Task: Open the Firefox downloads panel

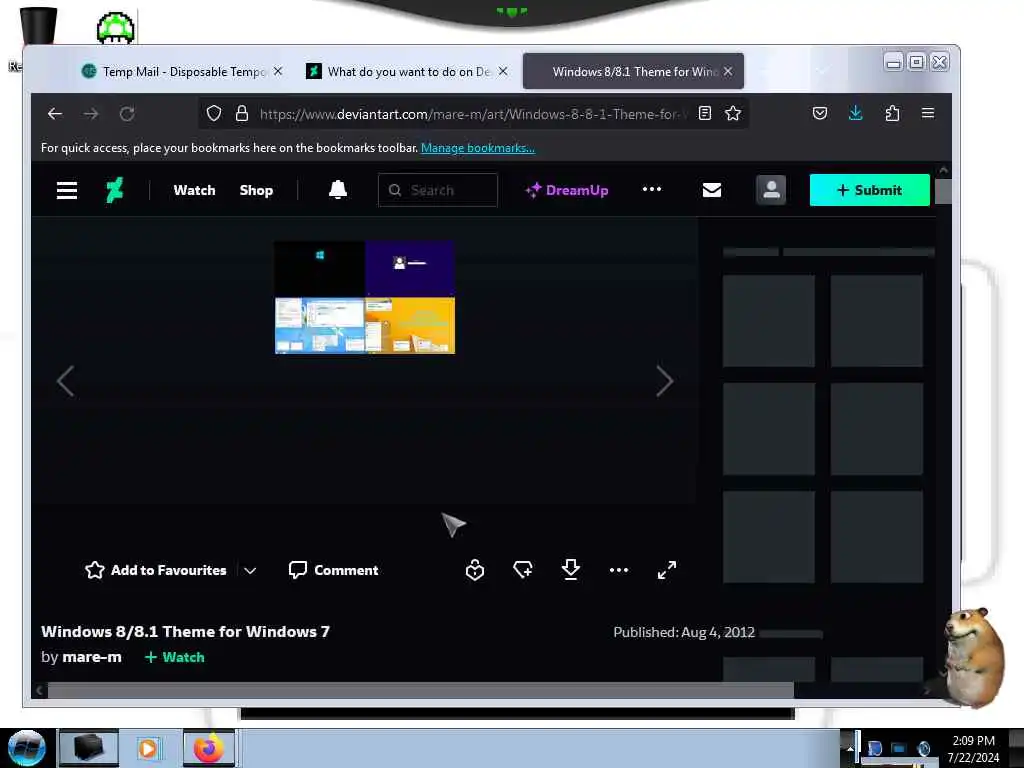Action: (856, 114)
